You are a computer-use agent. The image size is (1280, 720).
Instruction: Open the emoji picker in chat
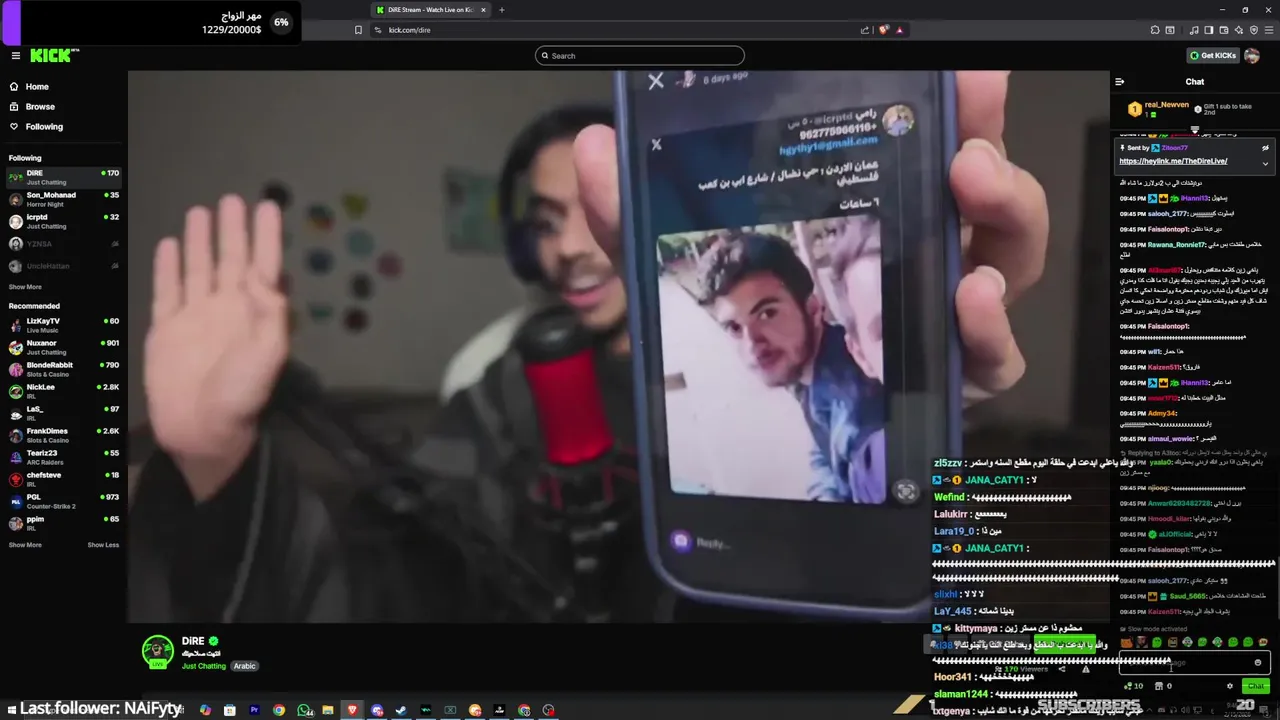click(x=1258, y=662)
